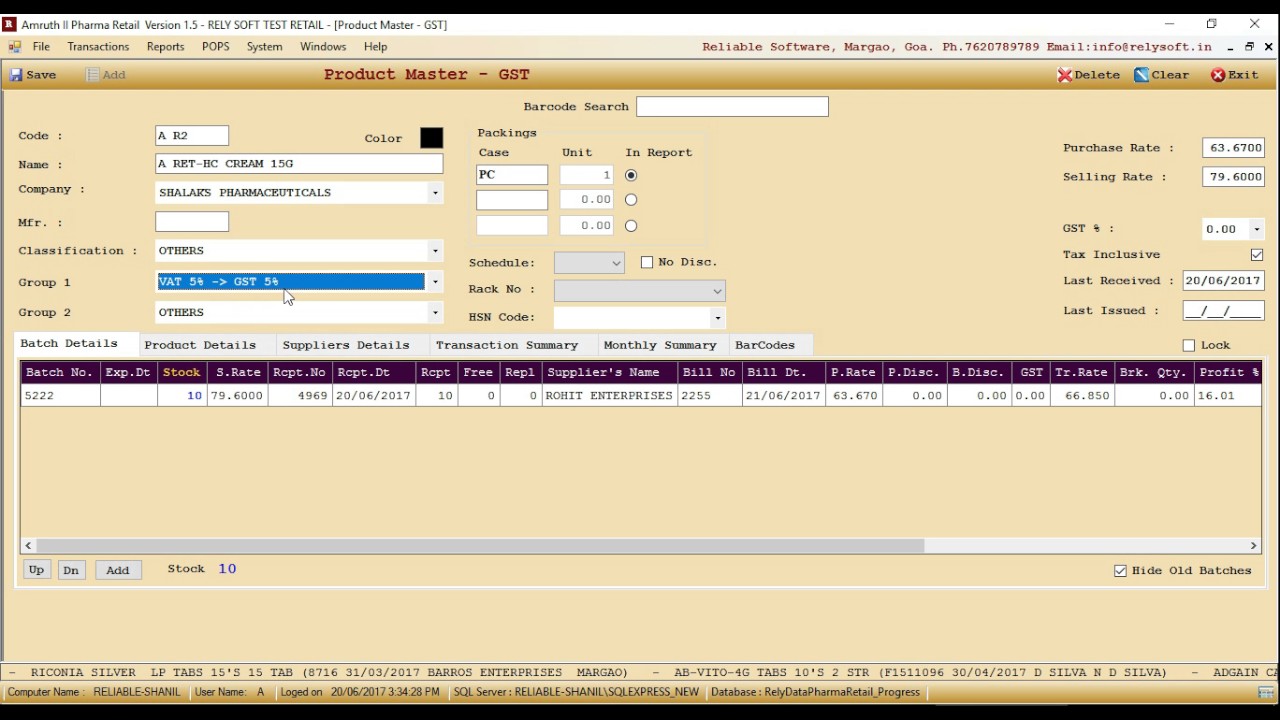Click the Selling Rate field
Image resolution: width=1280 pixels, height=720 pixels.
coord(1234,176)
